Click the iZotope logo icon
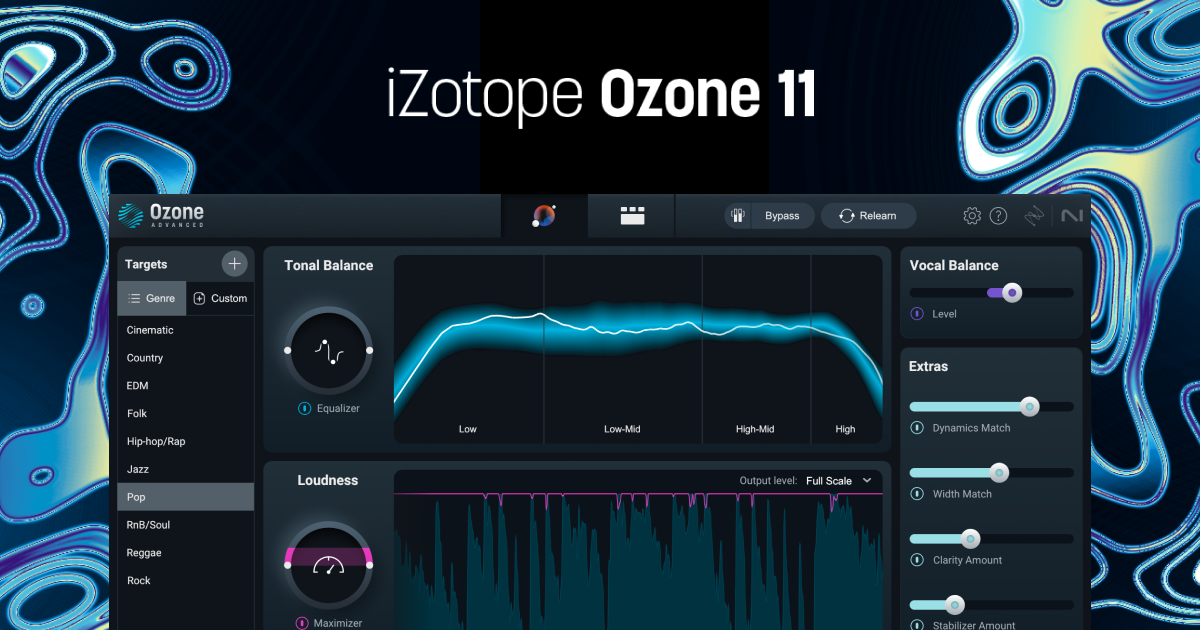 1036,216
